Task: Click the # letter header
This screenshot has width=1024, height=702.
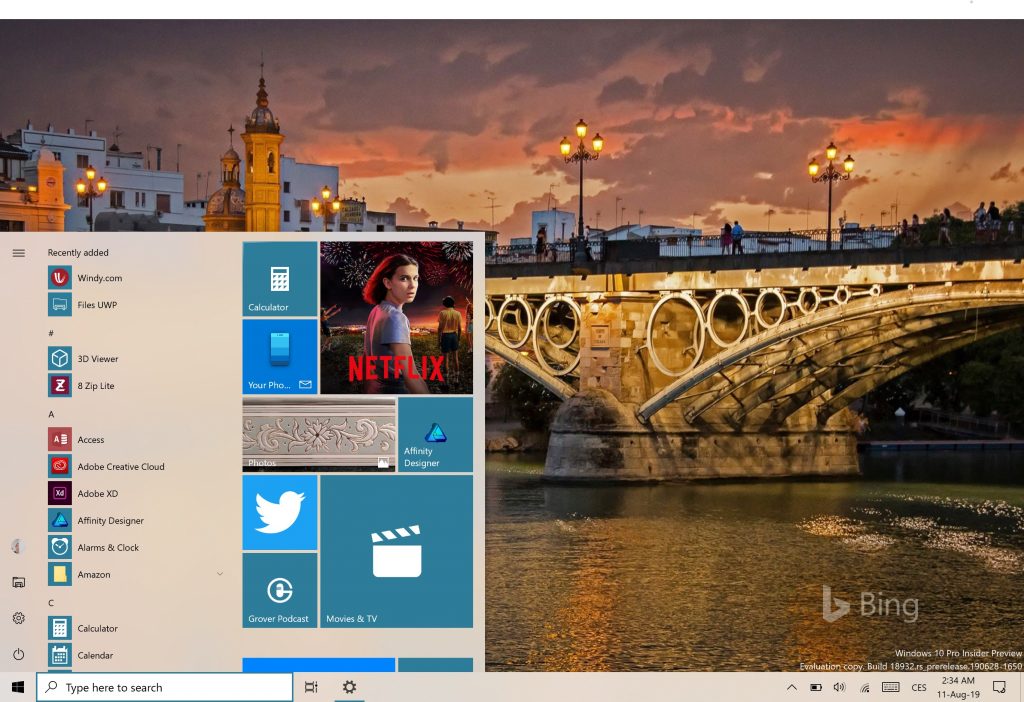Action: pyautogui.click(x=51, y=333)
